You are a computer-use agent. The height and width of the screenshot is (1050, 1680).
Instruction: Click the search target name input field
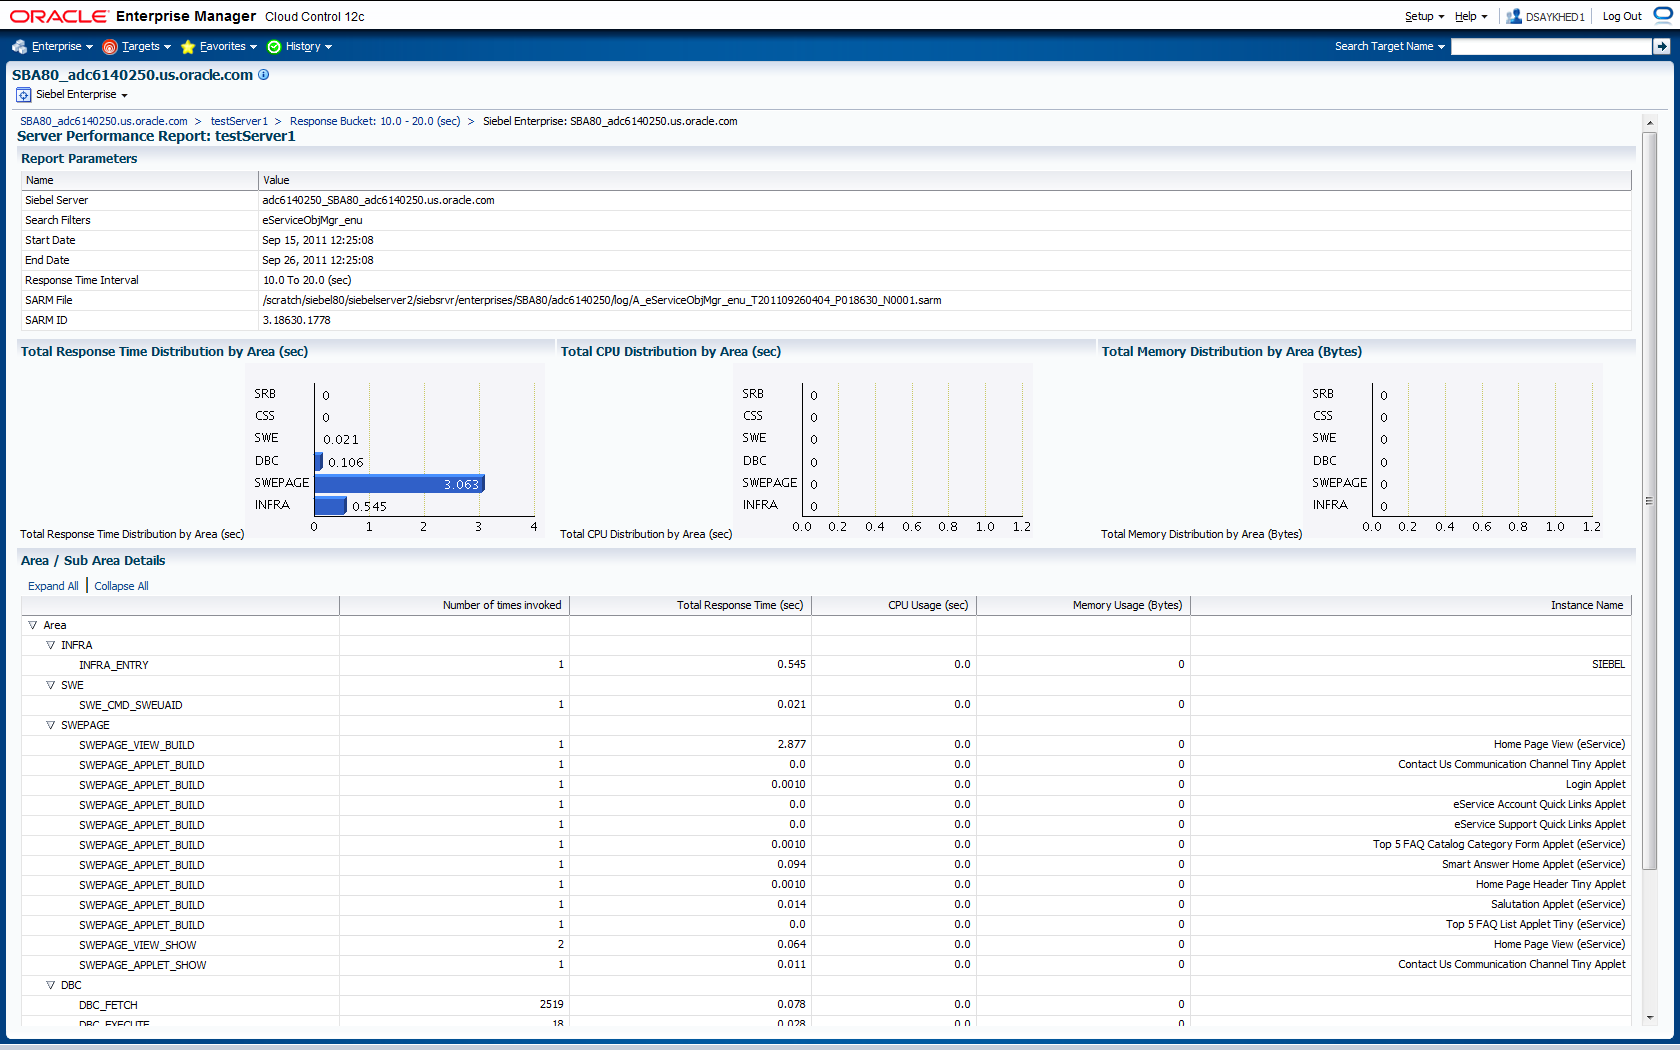pos(1550,47)
